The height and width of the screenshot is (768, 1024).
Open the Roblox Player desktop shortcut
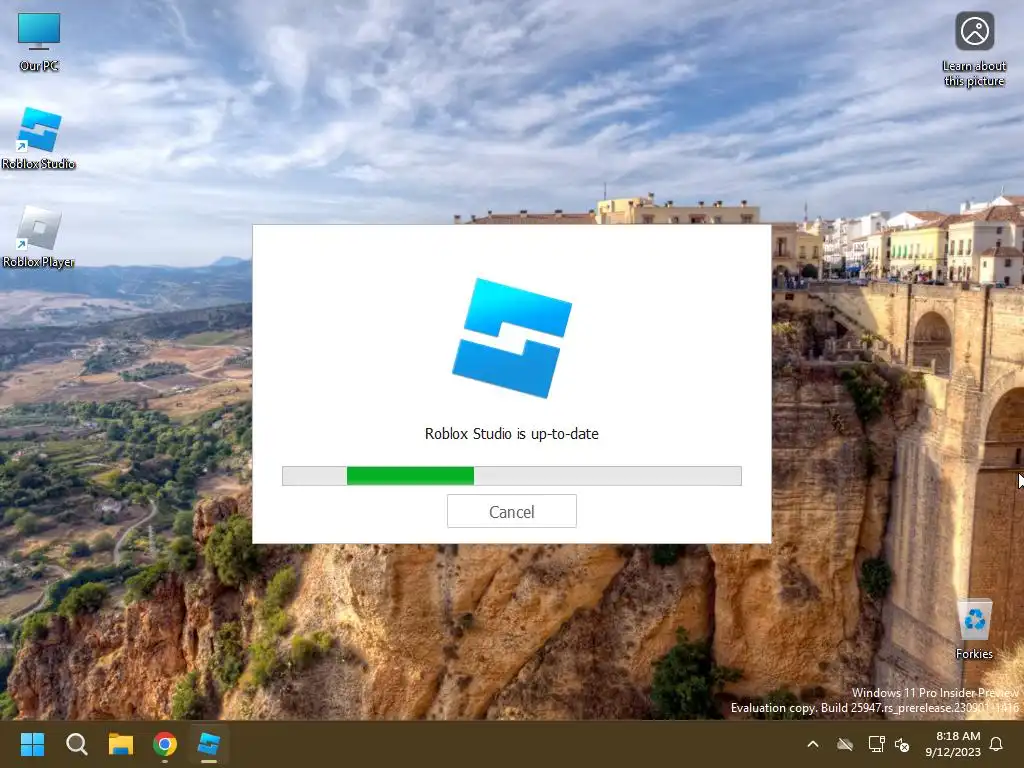click(x=39, y=236)
